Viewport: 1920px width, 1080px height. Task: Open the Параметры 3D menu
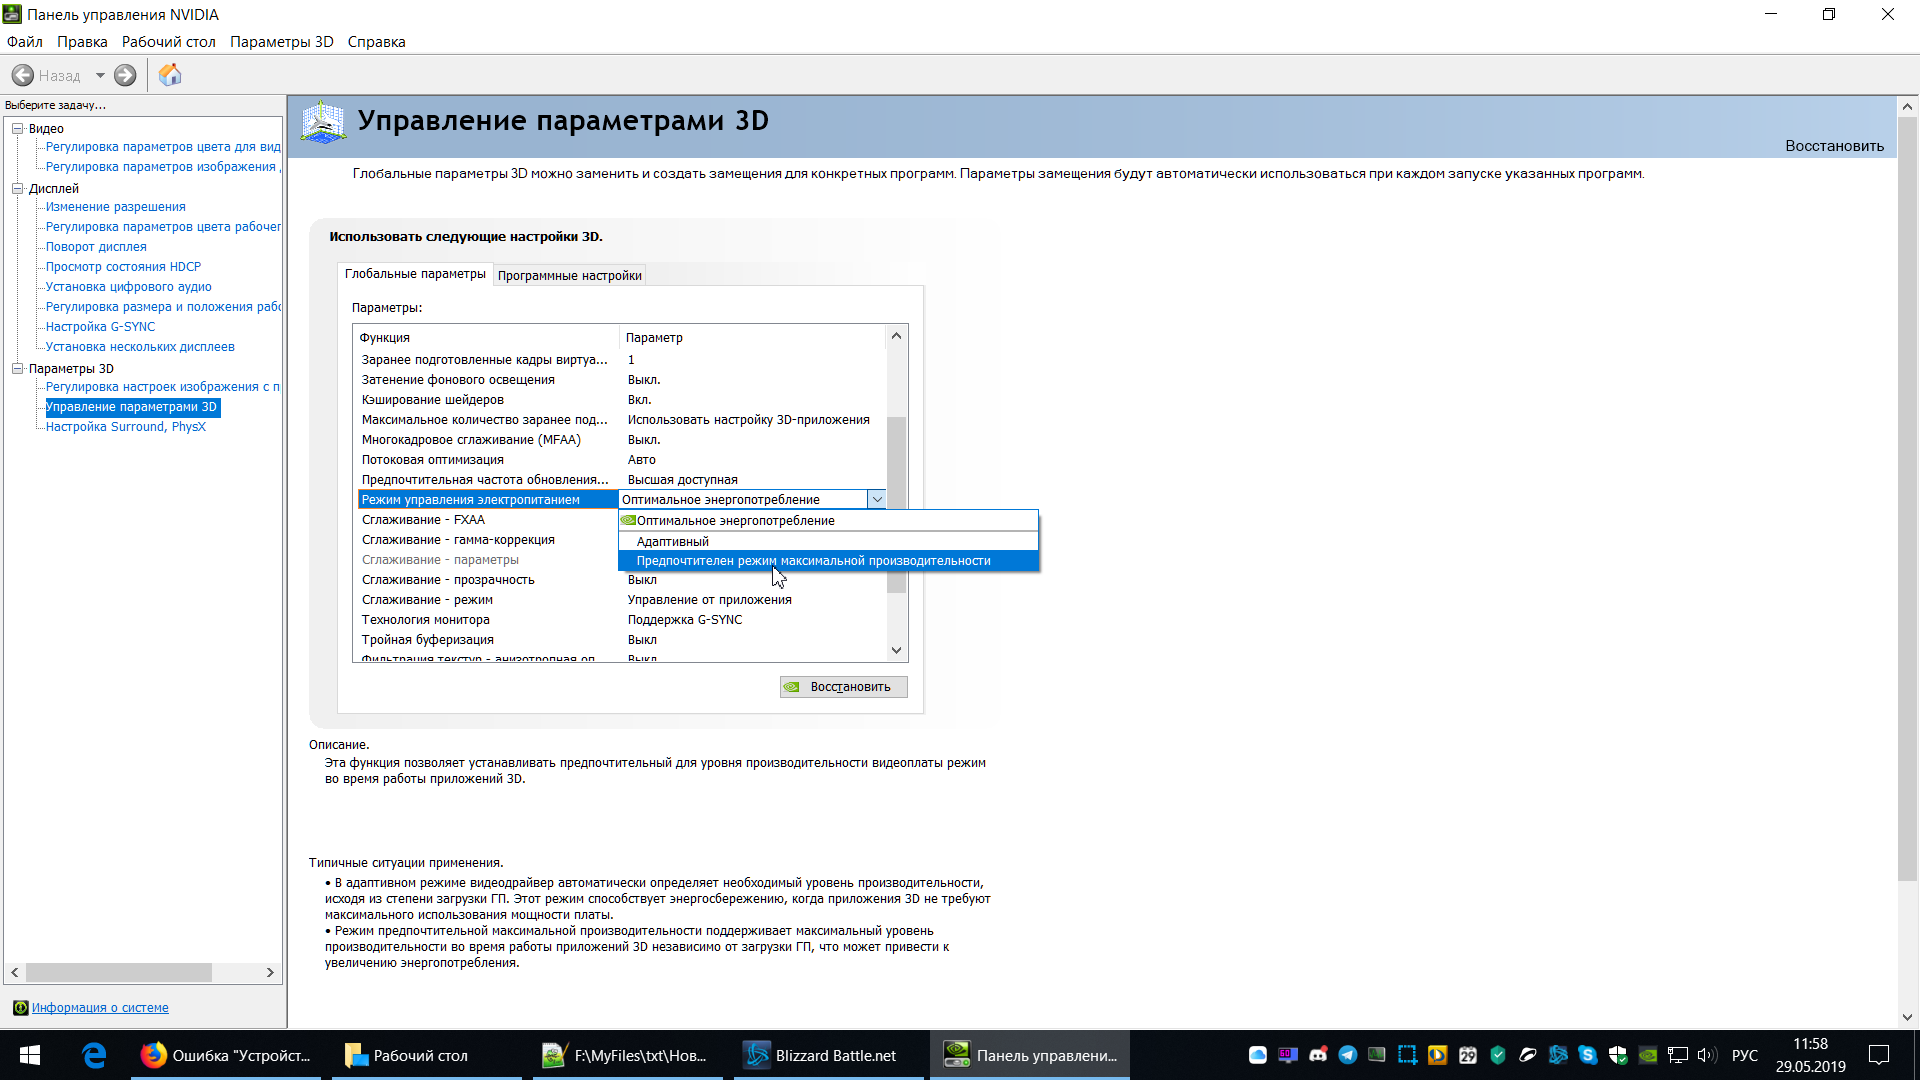281,42
